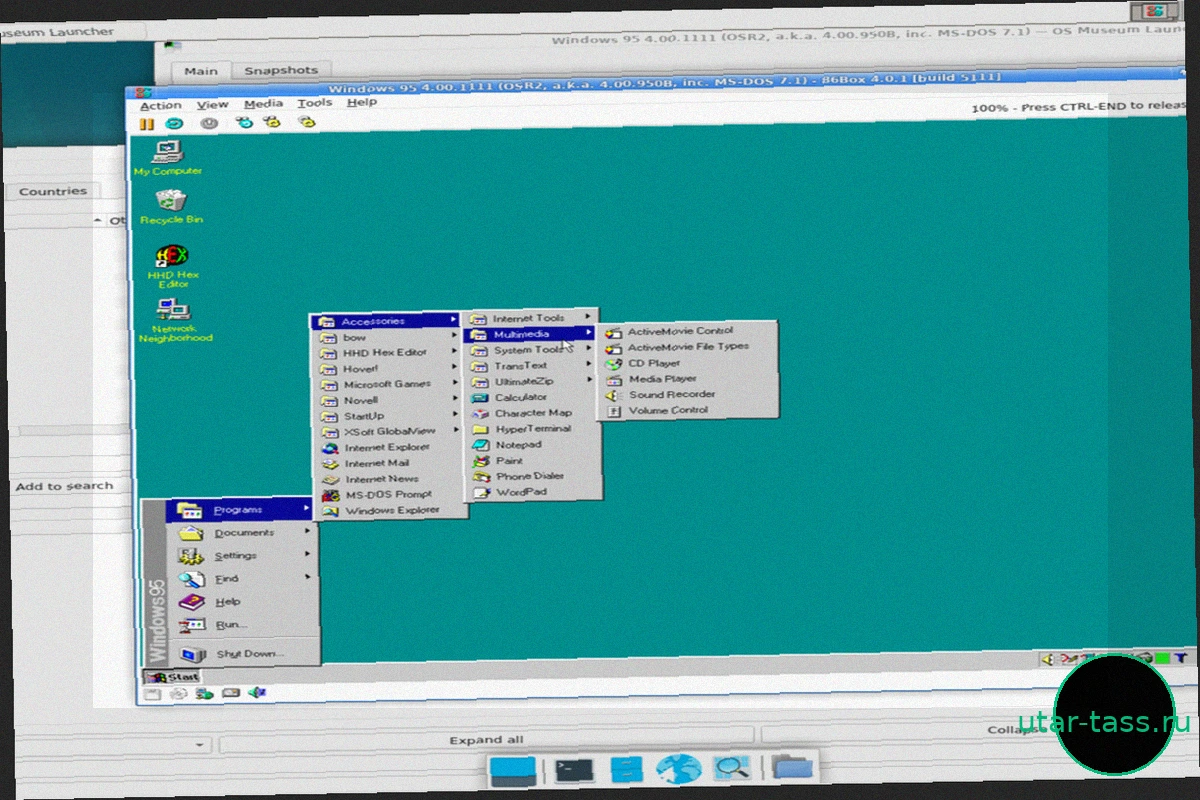Open ActiveMovie File Types entry
This screenshot has height=800, width=1200.
[688, 347]
